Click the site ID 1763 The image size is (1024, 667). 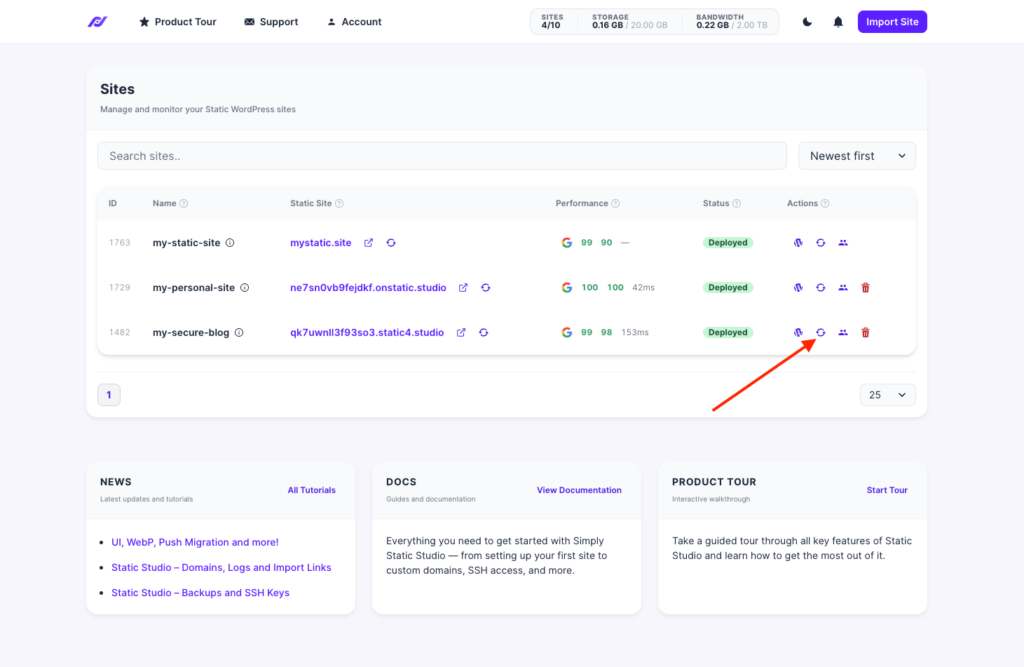point(120,242)
